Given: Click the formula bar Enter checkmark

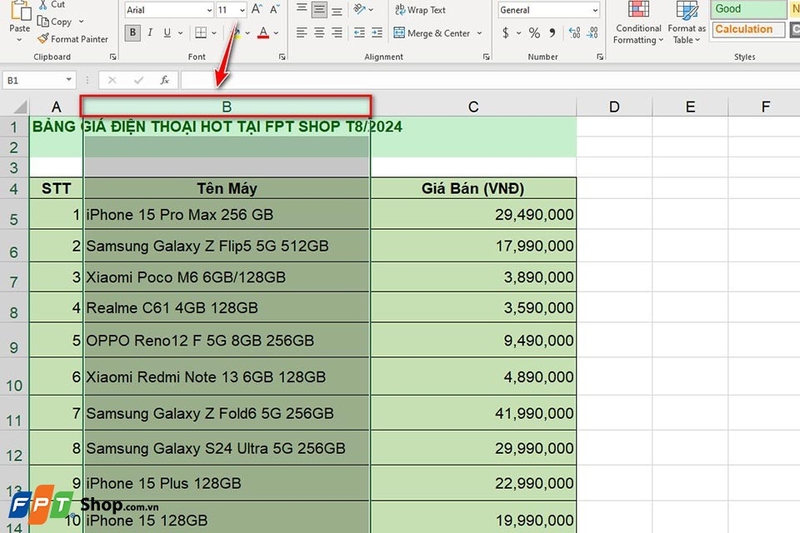Looking at the screenshot, I should coord(138,80).
